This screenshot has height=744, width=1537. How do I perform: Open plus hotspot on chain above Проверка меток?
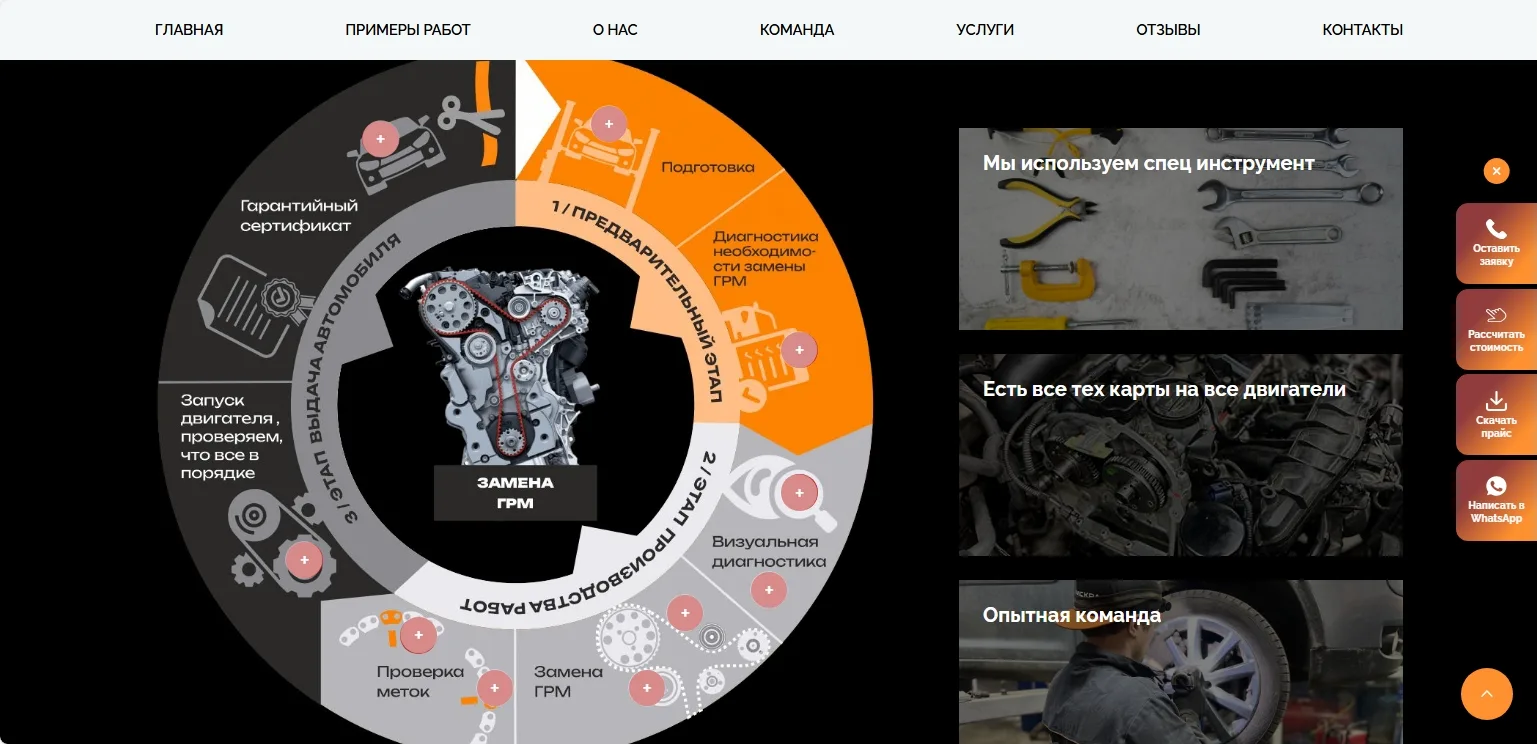pyautogui.click(x=418, y=635)
